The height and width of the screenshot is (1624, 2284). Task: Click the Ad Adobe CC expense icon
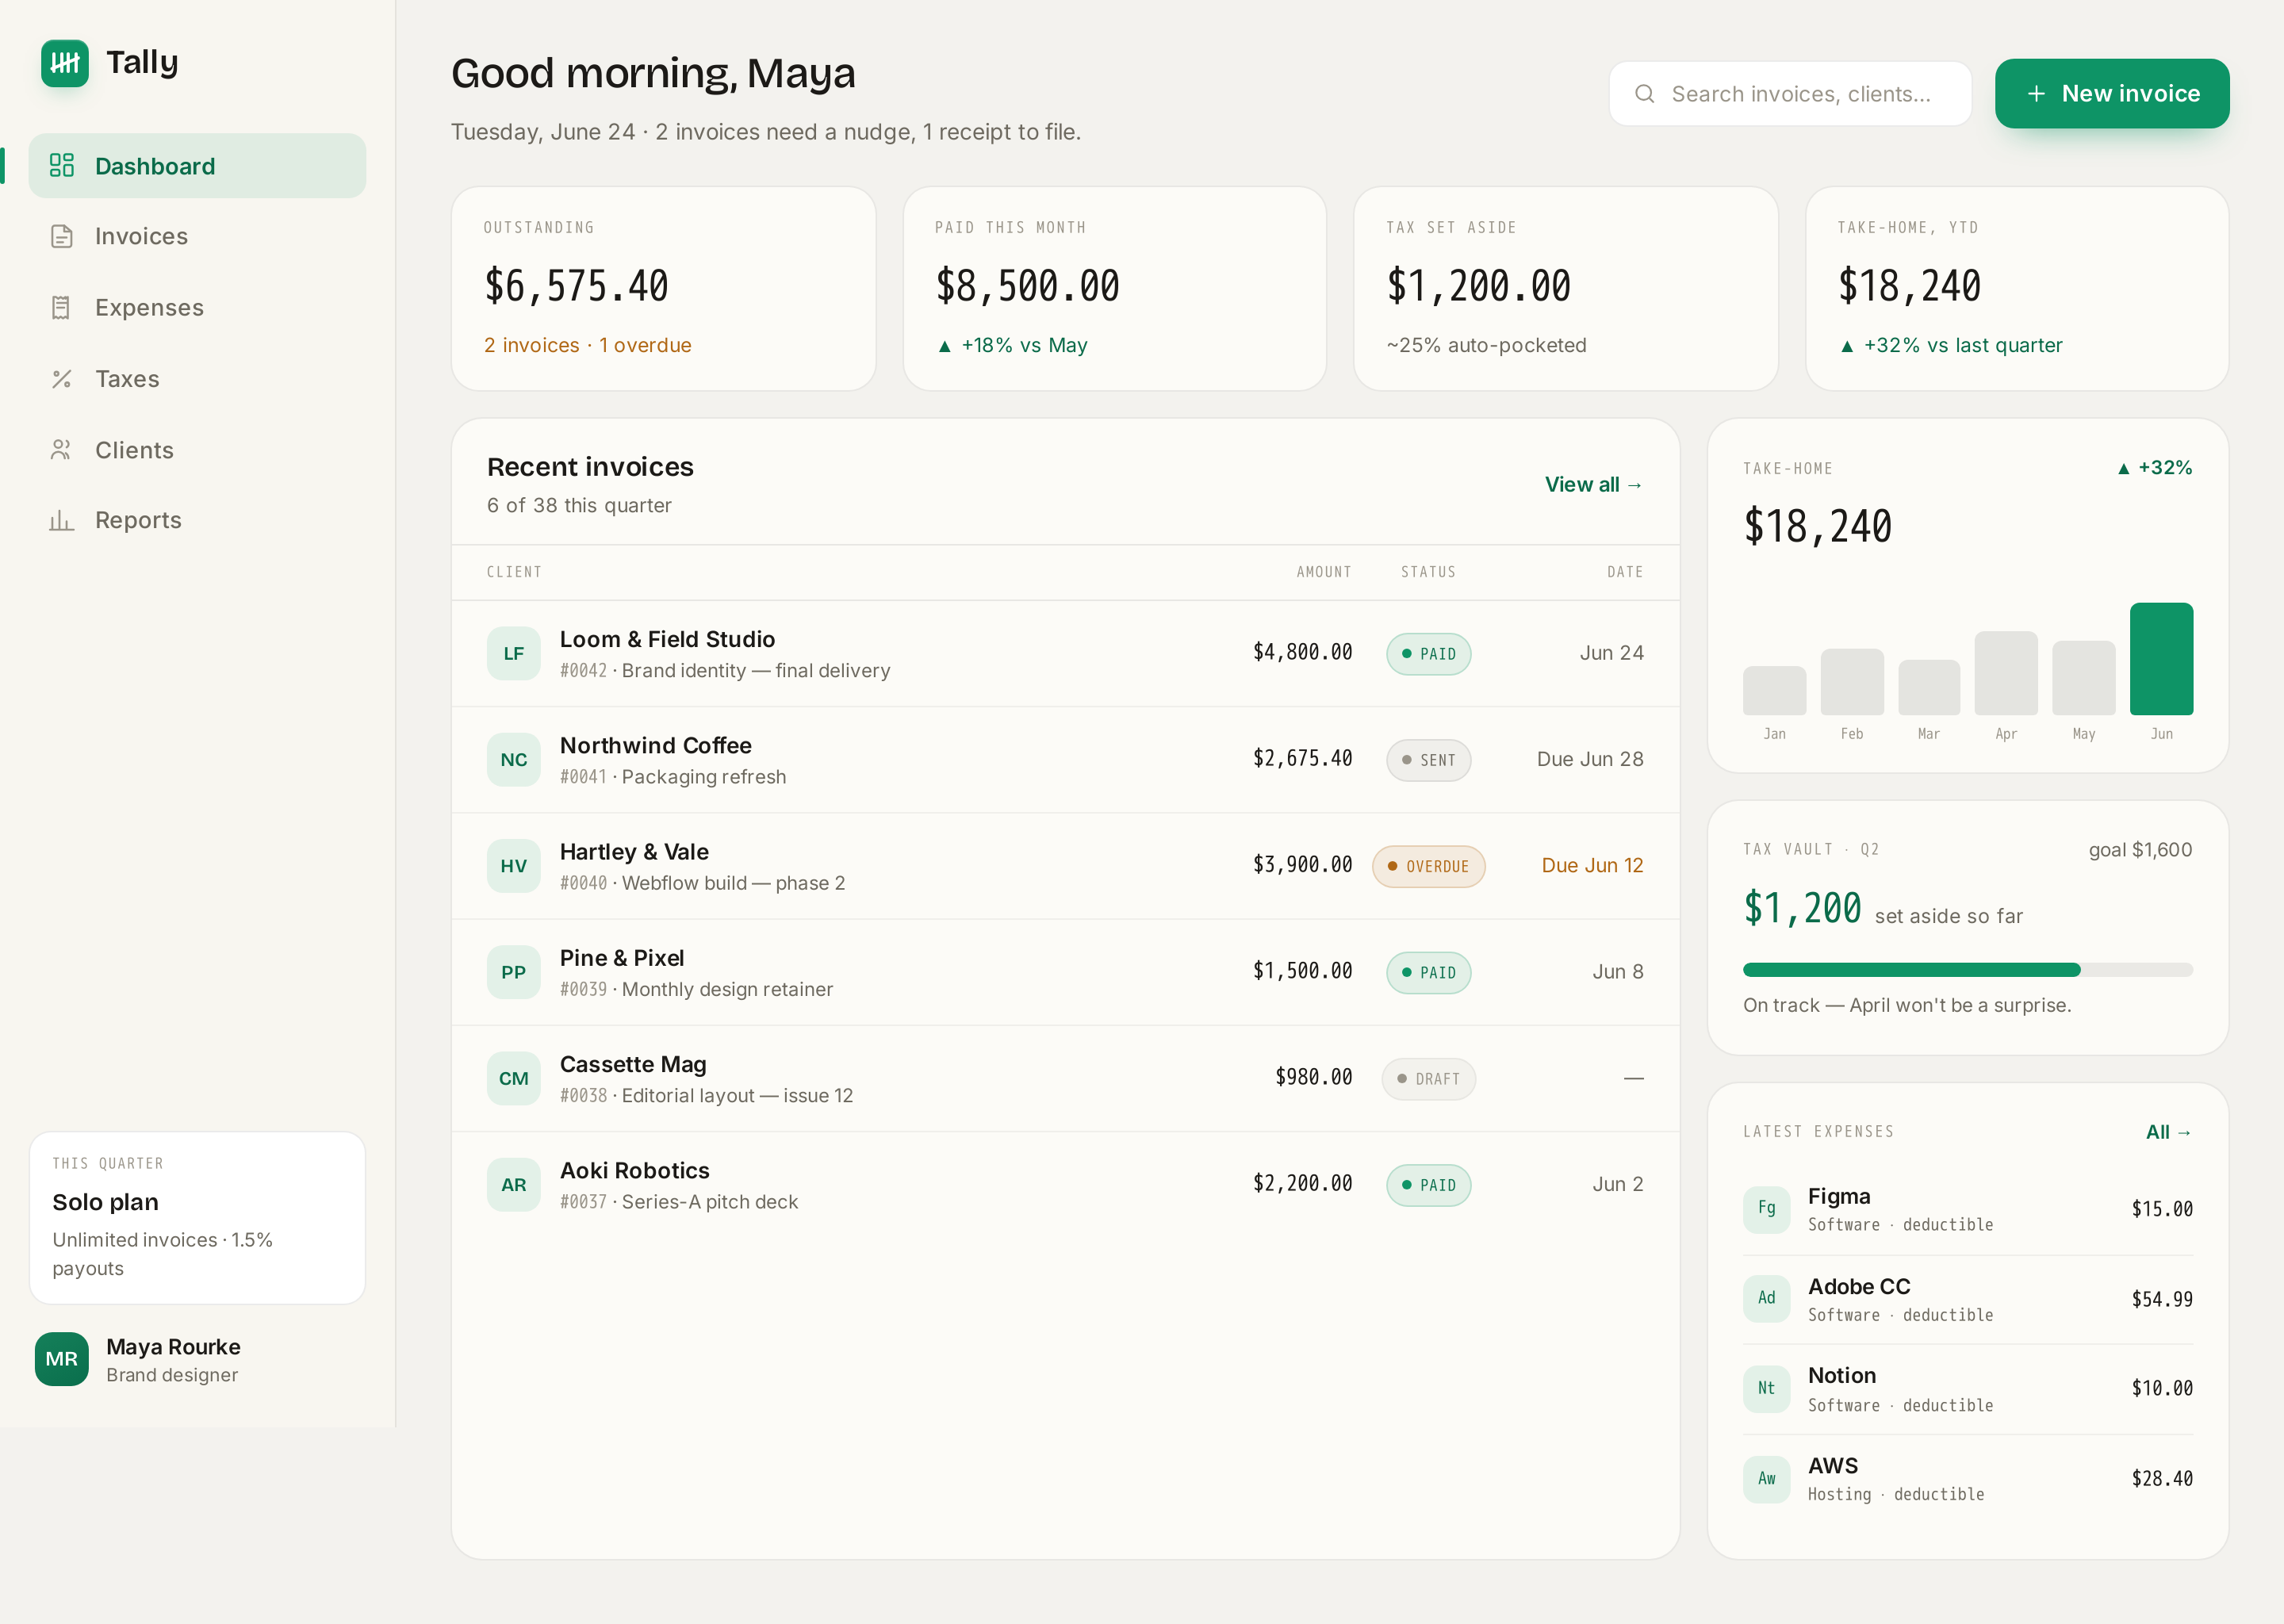coord(1767,1299)
